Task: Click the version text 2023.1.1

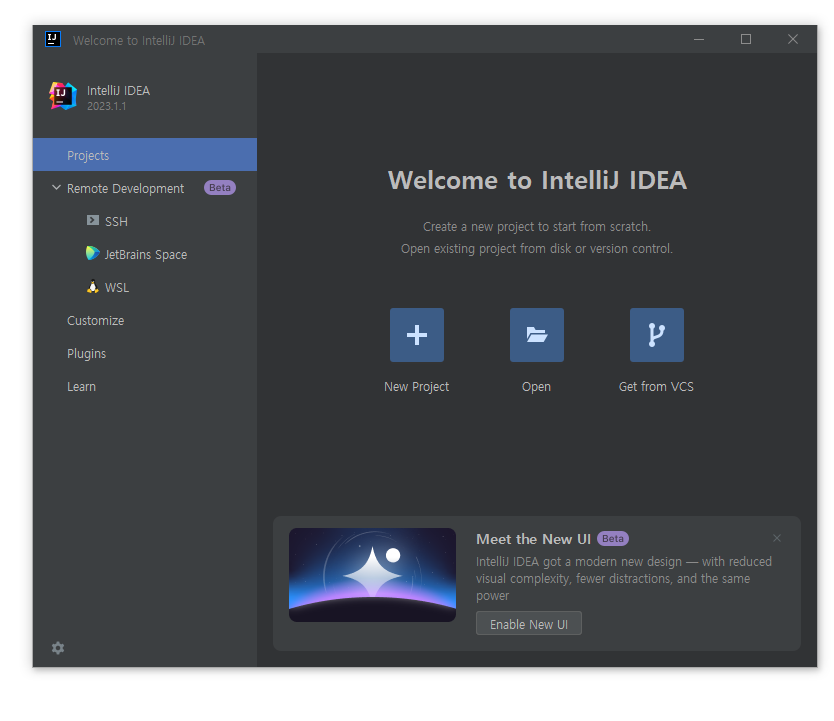Action: [106, 106]
